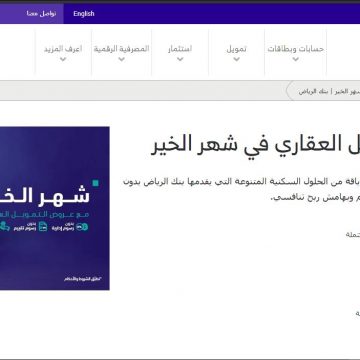
Task: Expand chevron under استثمار
Action: coord(180,59)
